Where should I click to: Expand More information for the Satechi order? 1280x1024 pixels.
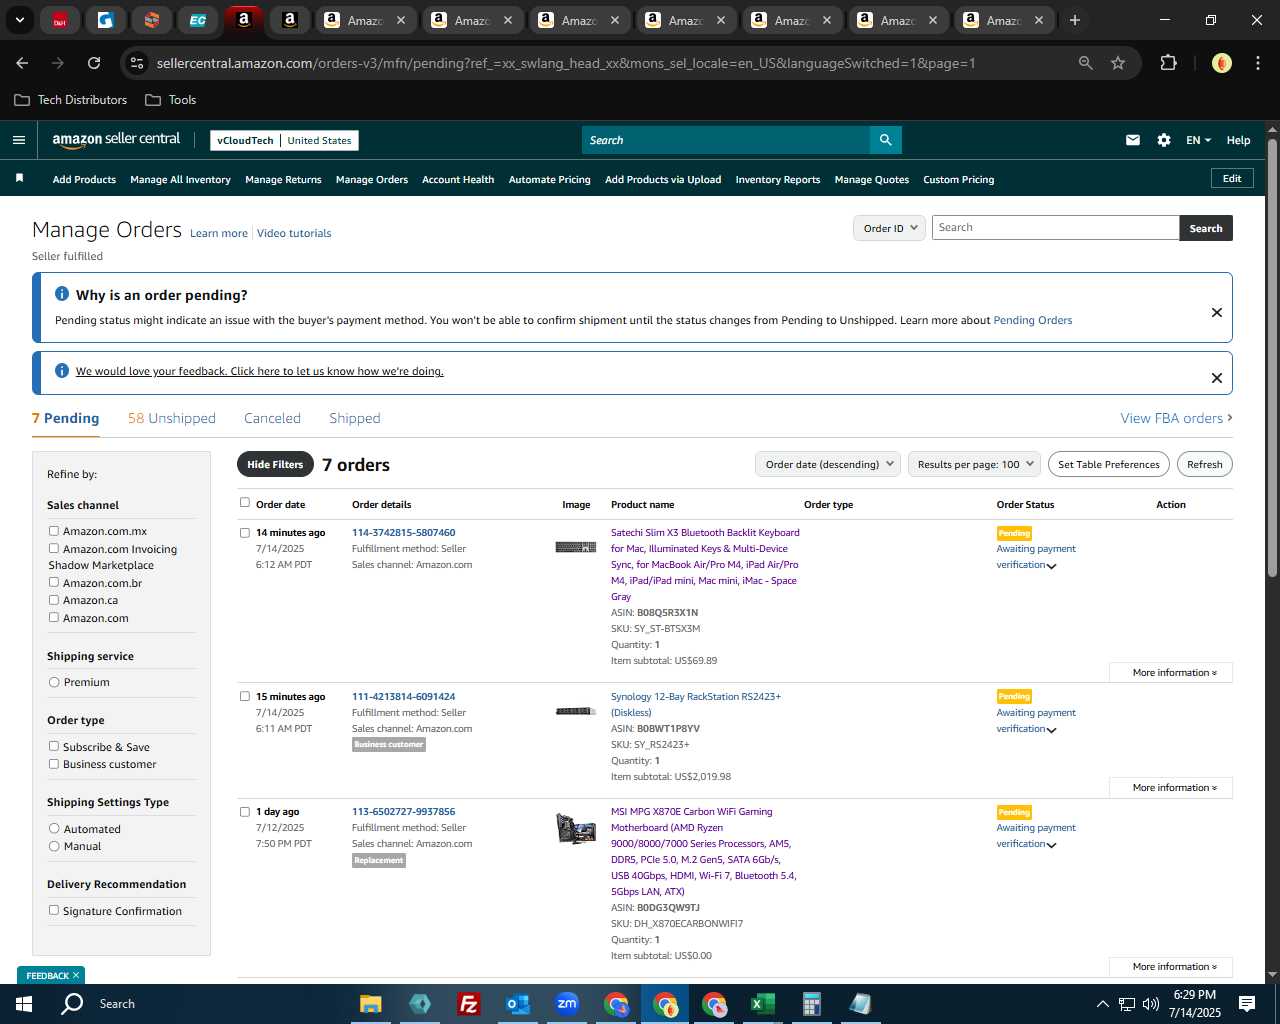1171,673
